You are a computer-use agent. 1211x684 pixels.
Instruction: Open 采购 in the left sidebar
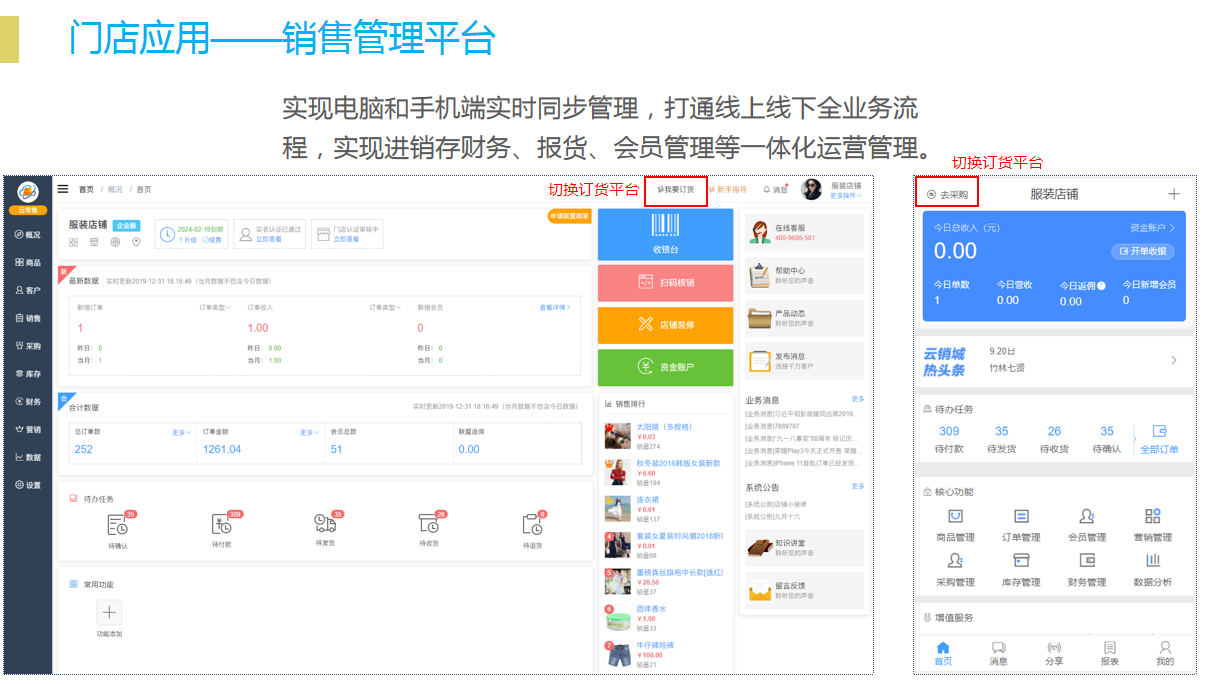(28, 346)
